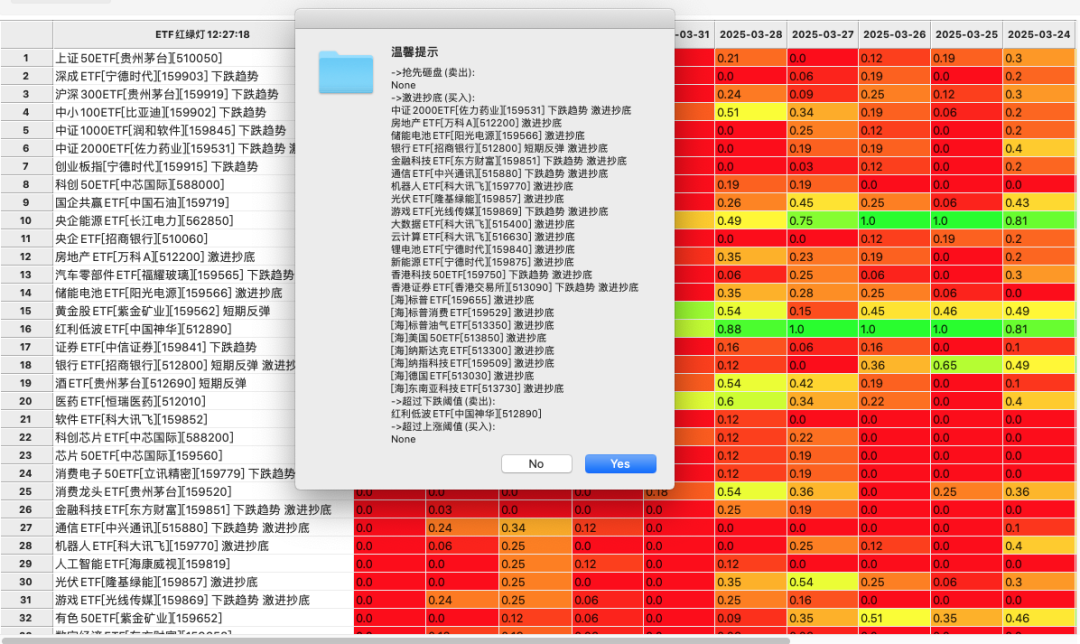Click the horizontal scrollbar at the table bottom
The width and height of the screenshot is (1080, 644).
(395, 640)
